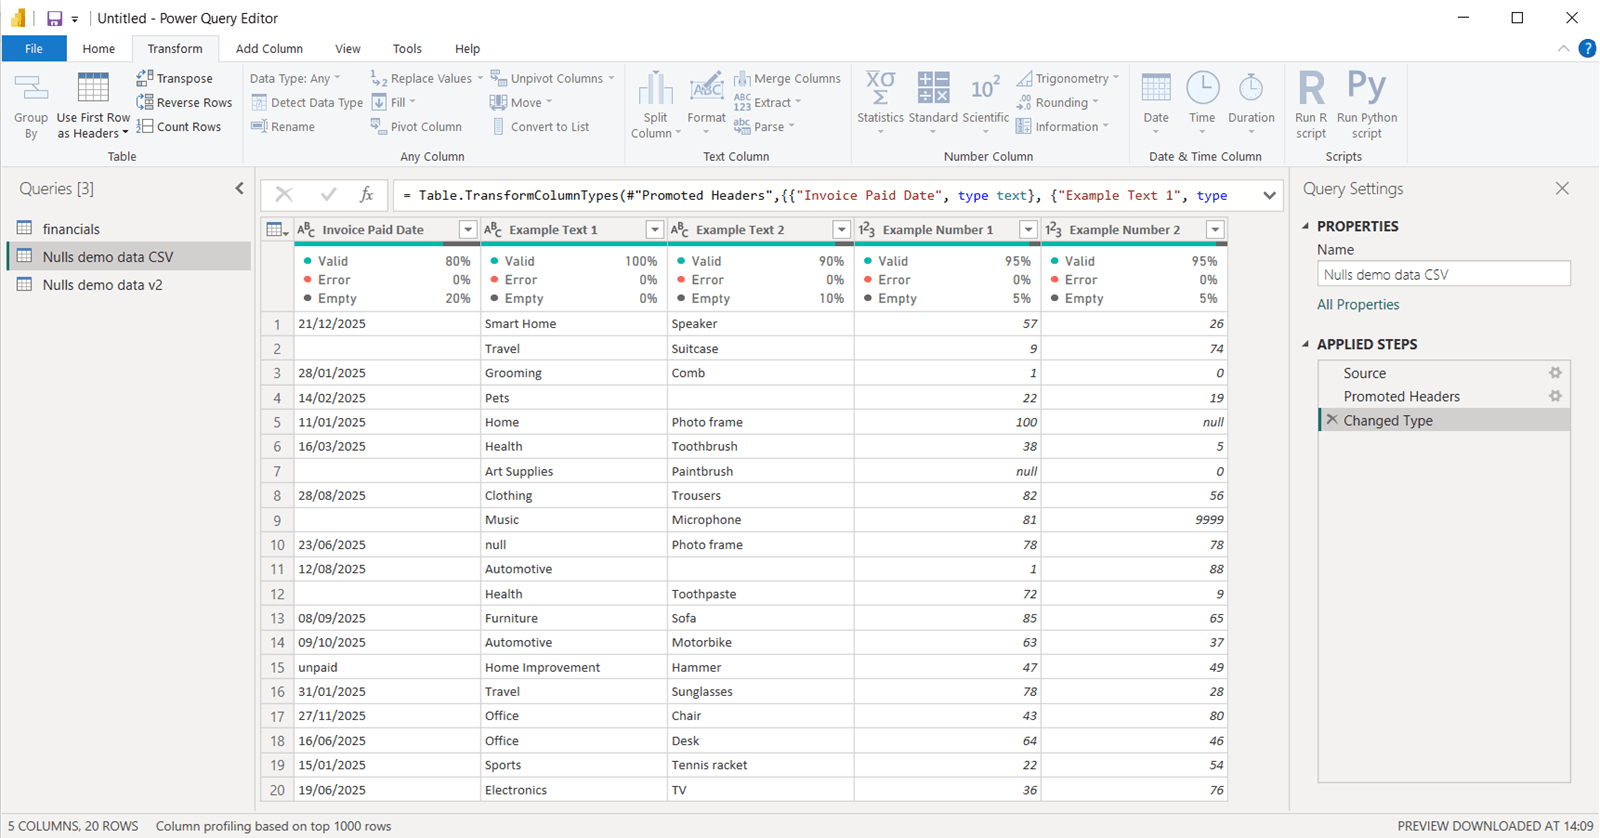Open Source step settings gear
The width and height of the screenshot is (1600, 838).
click(1555, 372)
